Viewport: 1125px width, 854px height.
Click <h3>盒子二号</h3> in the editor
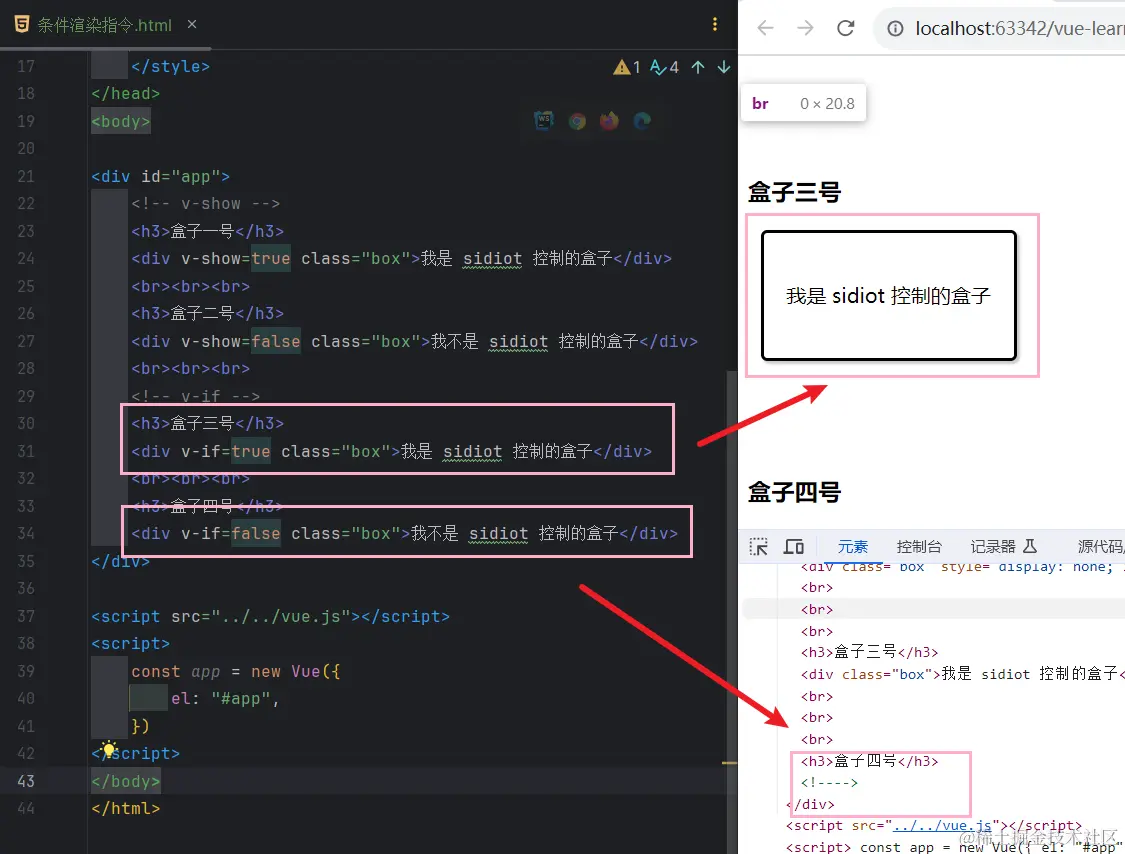[x=207, y=314]
